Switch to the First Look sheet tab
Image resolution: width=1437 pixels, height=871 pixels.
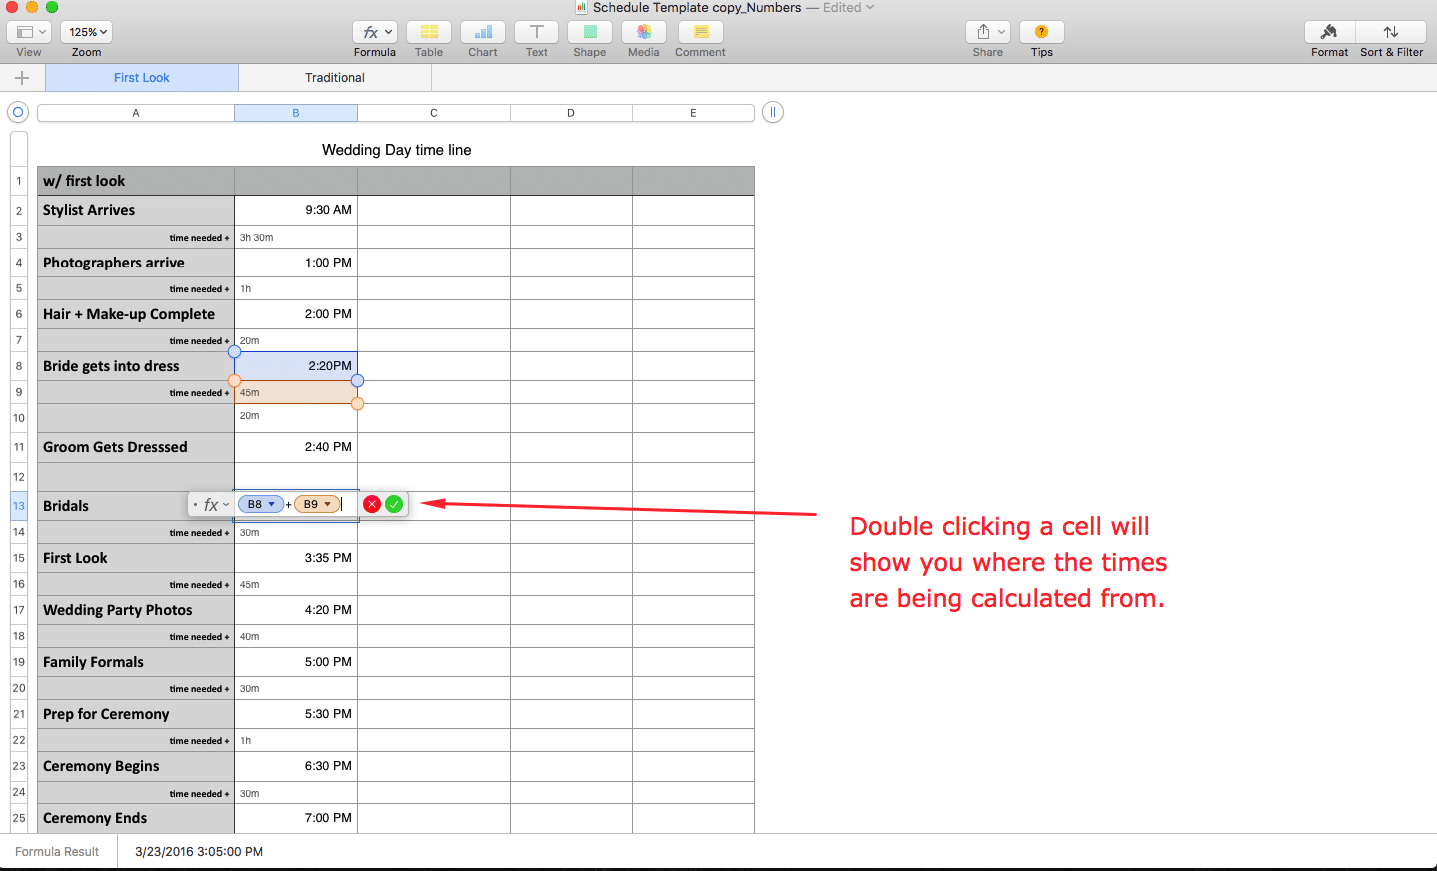(x=142, y=78)
